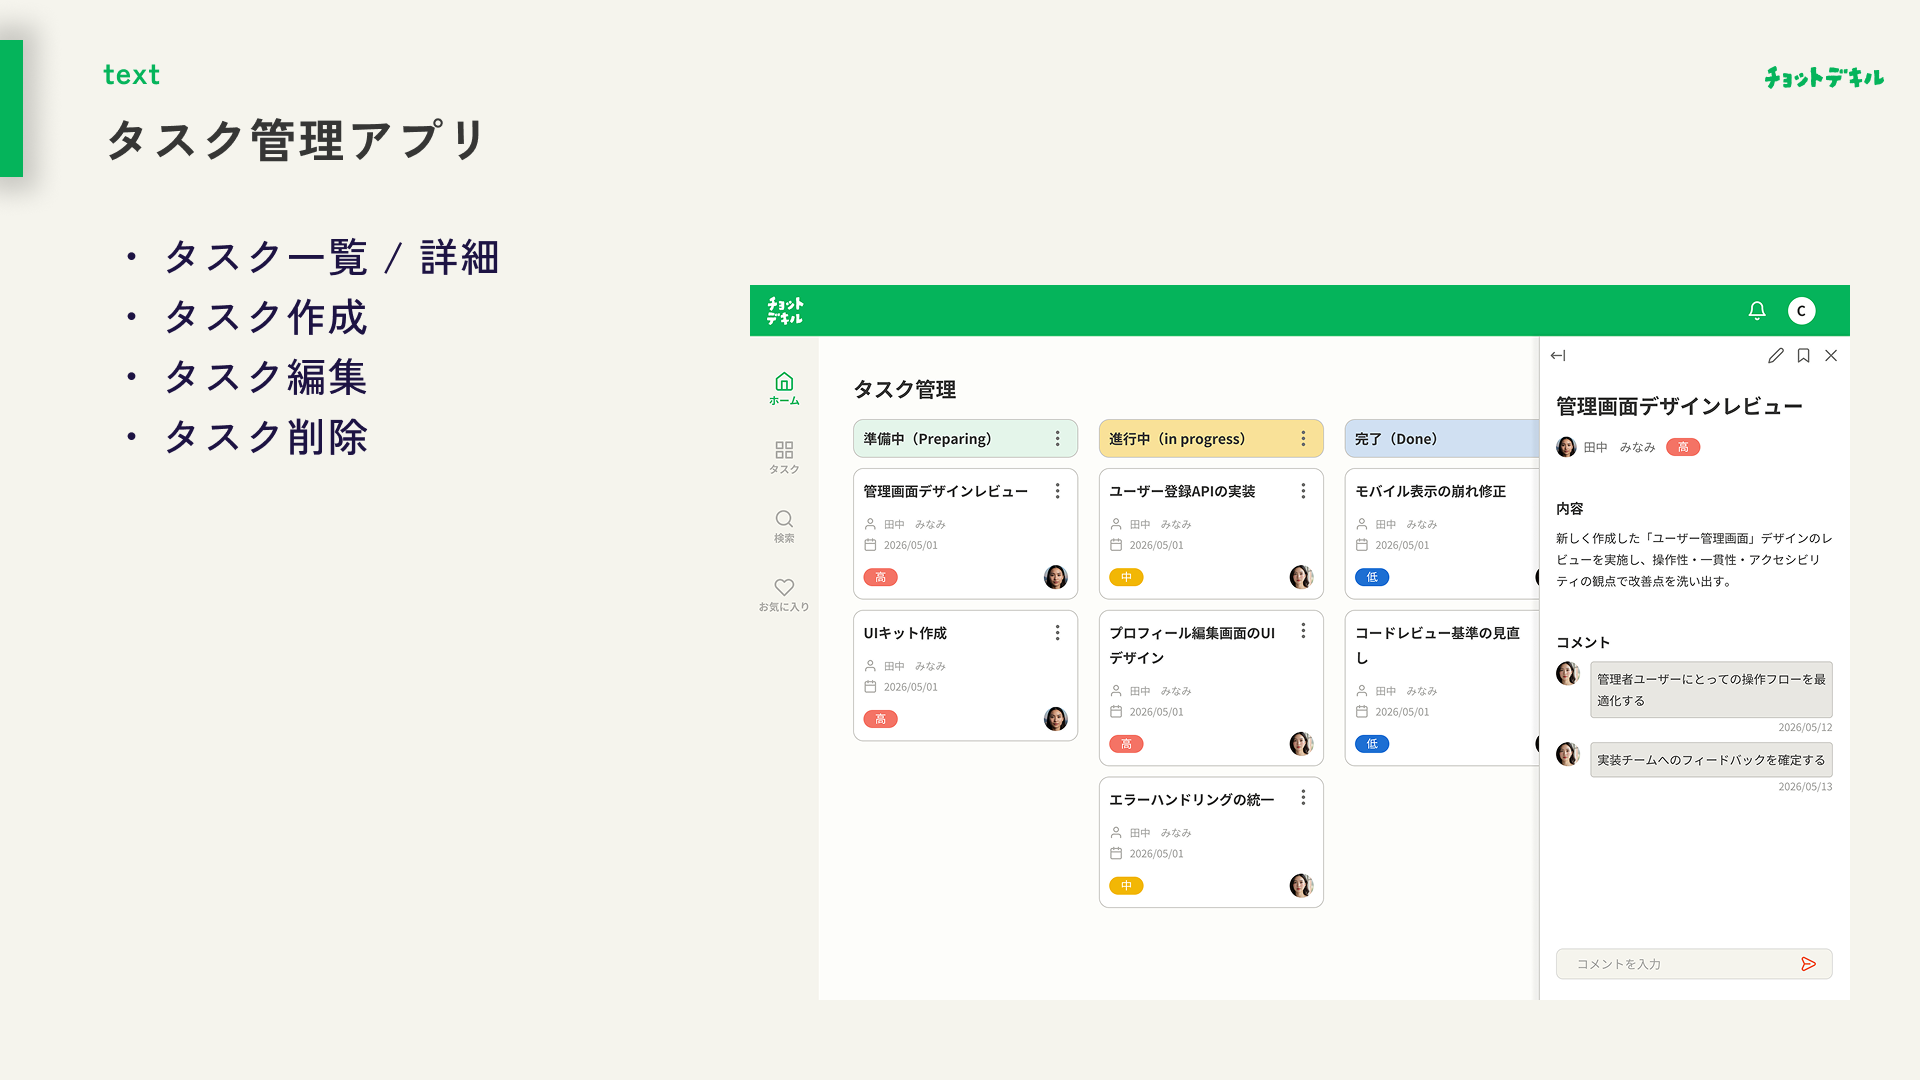Click assignee avatar on UIキット作成 card
This screenshot has width=1920, height=1080.
(1055, 718)
